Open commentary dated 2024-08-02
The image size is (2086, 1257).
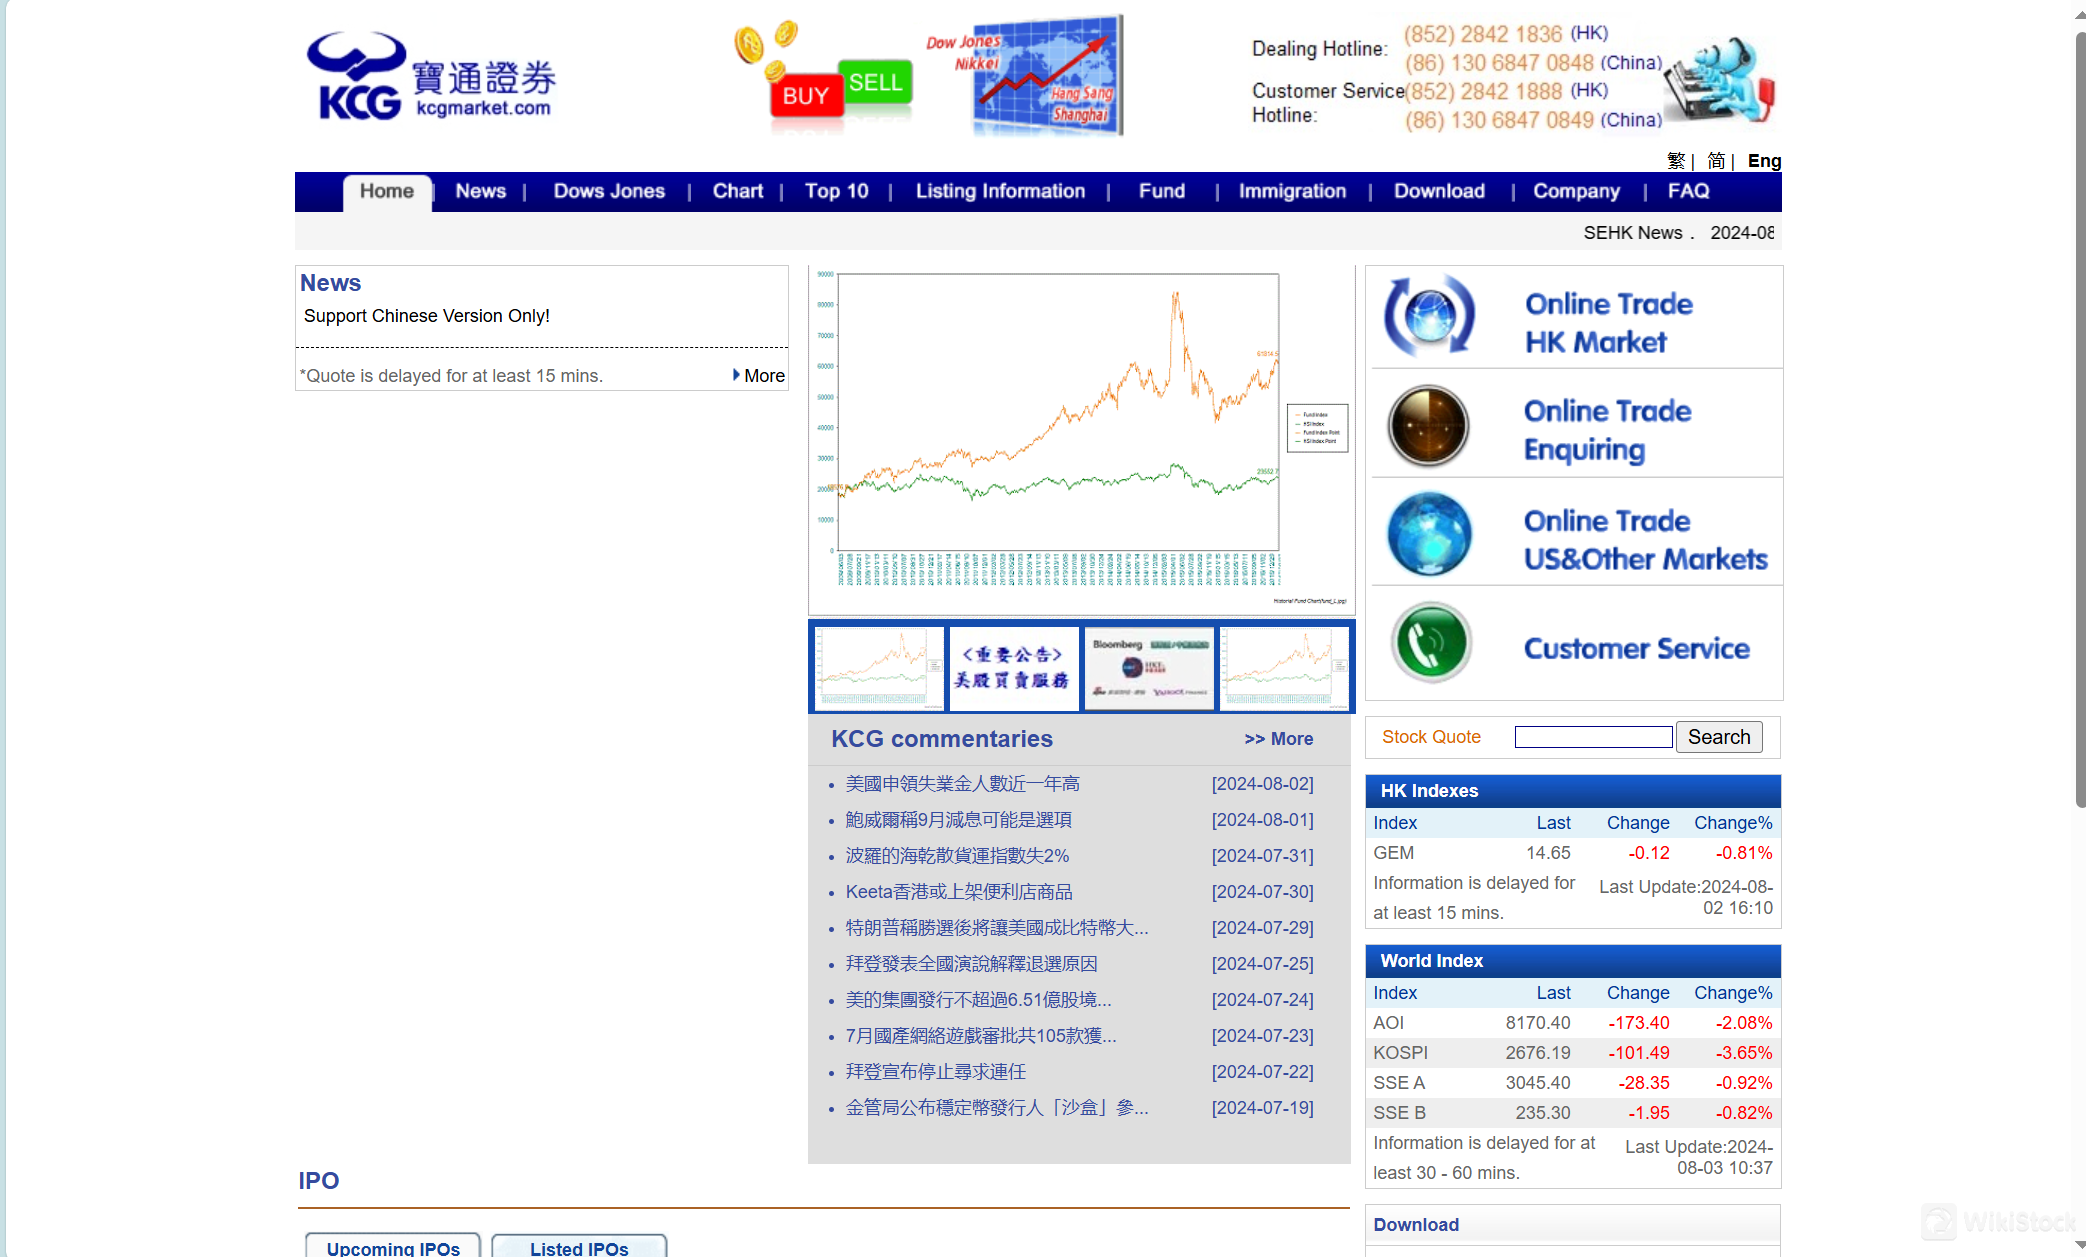(x=962, y=784)
